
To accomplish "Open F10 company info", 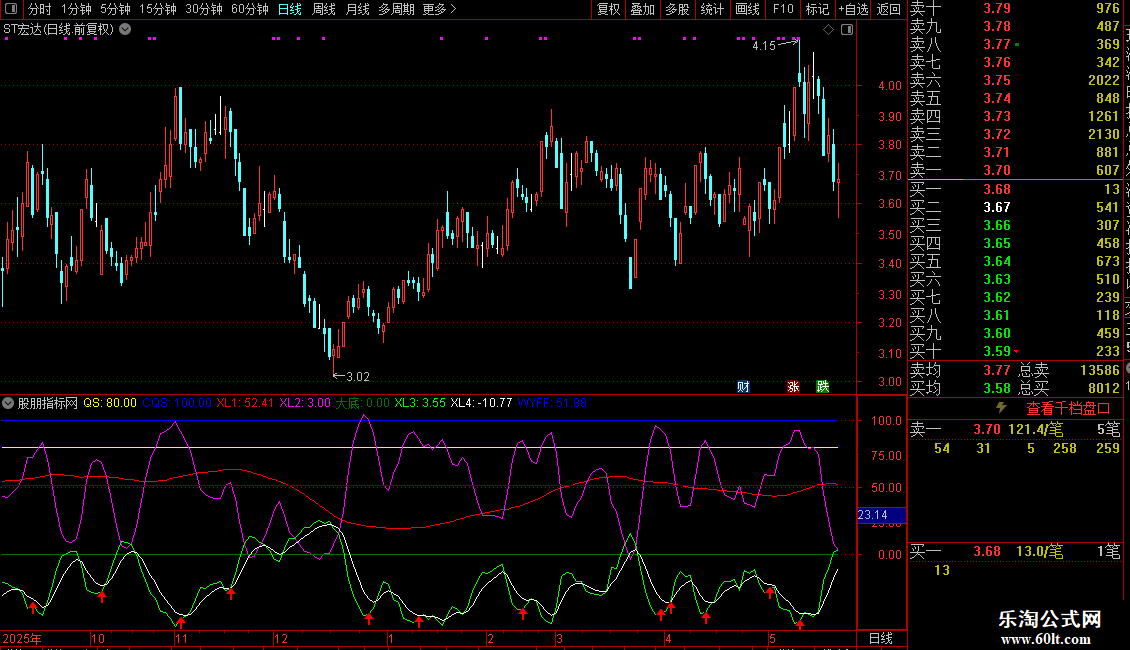I will pyautogui.click(x=783, y=9).
